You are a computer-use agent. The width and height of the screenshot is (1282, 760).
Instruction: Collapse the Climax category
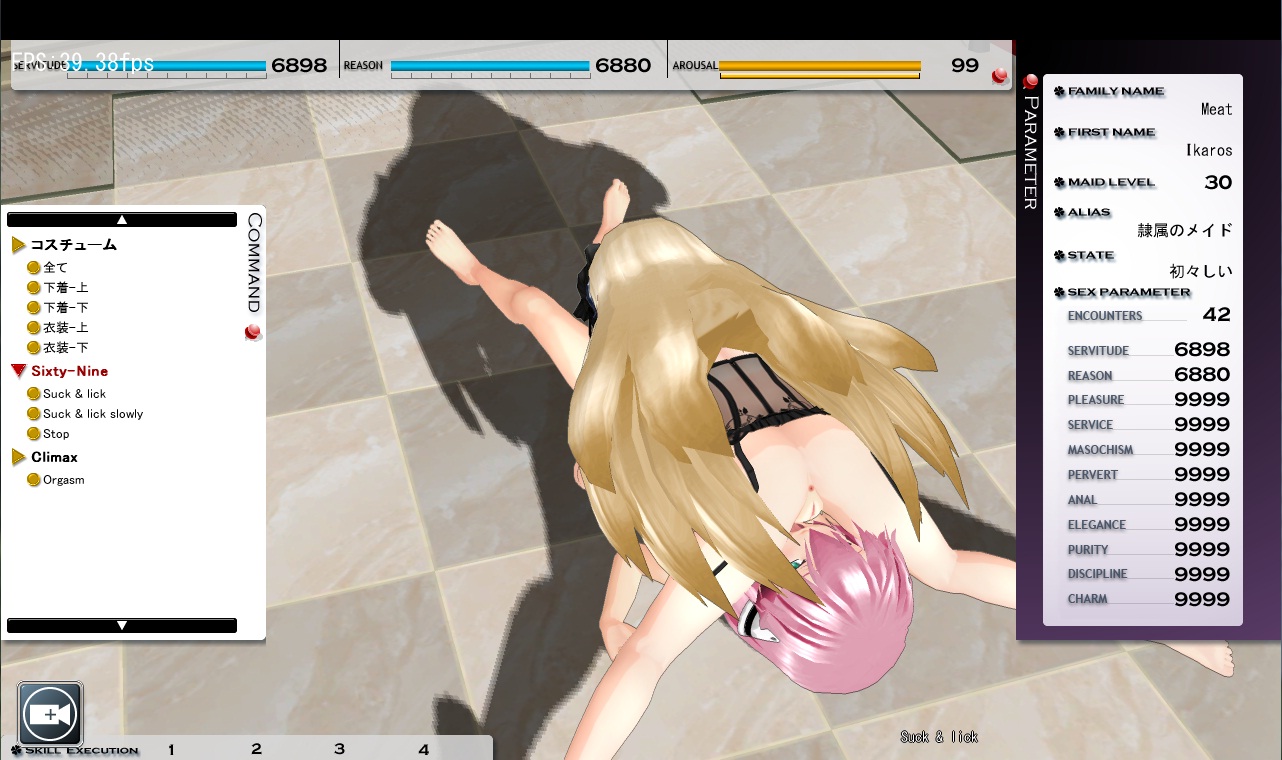[x=45, y=457]
